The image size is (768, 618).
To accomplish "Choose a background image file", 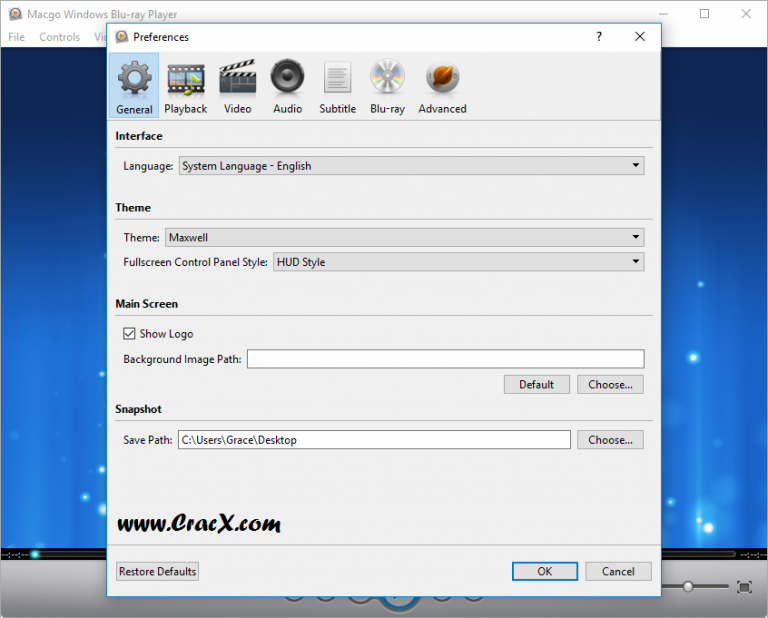I will pos(610,384).
